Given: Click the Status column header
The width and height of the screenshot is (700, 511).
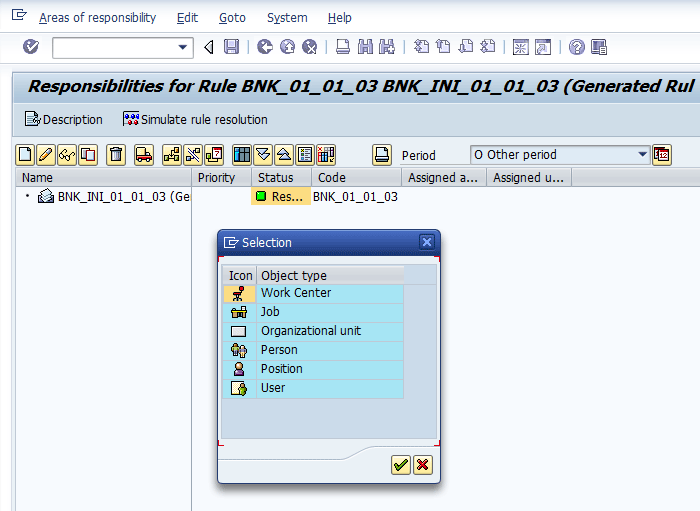Looking at the screenshot, I should point(281,178).
